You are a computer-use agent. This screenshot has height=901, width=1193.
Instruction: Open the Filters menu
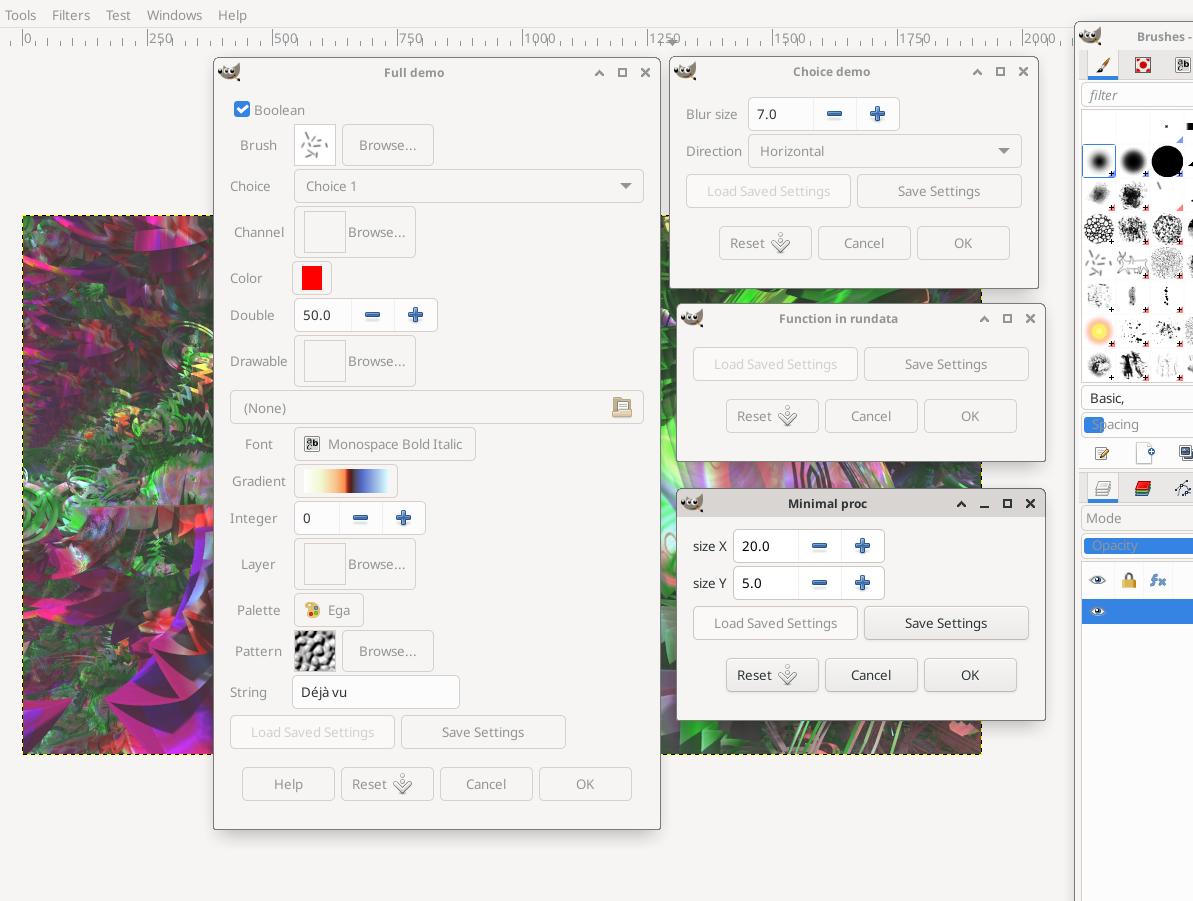(x=71, y=15)
